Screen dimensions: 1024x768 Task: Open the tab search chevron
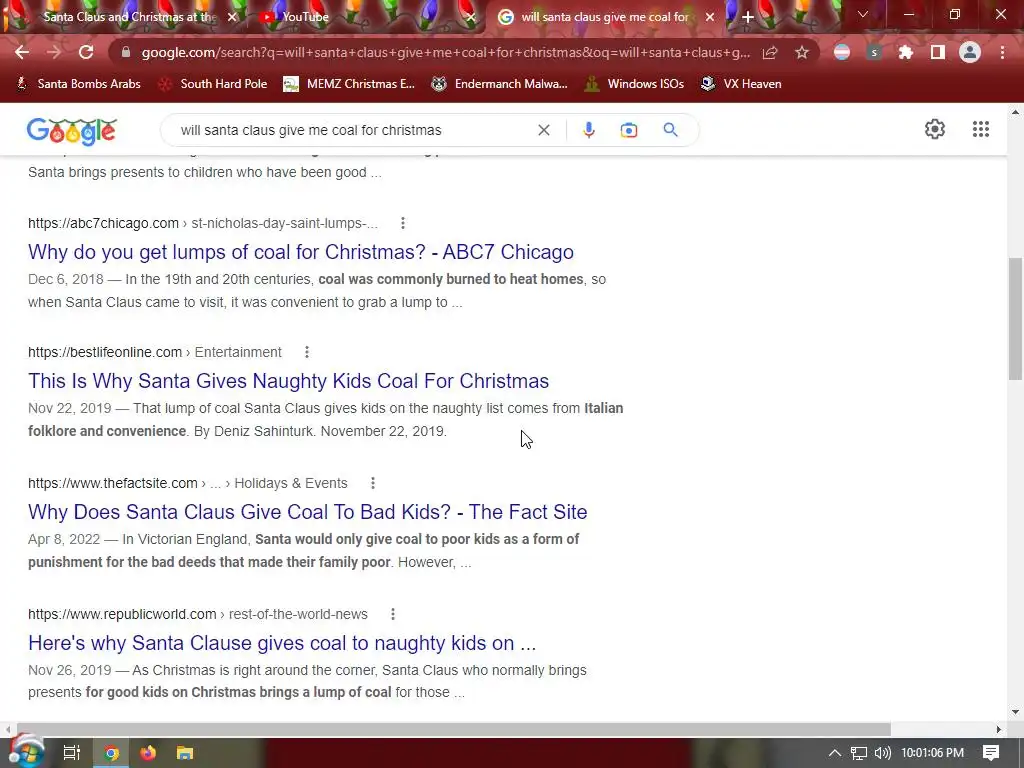(863, 14)
